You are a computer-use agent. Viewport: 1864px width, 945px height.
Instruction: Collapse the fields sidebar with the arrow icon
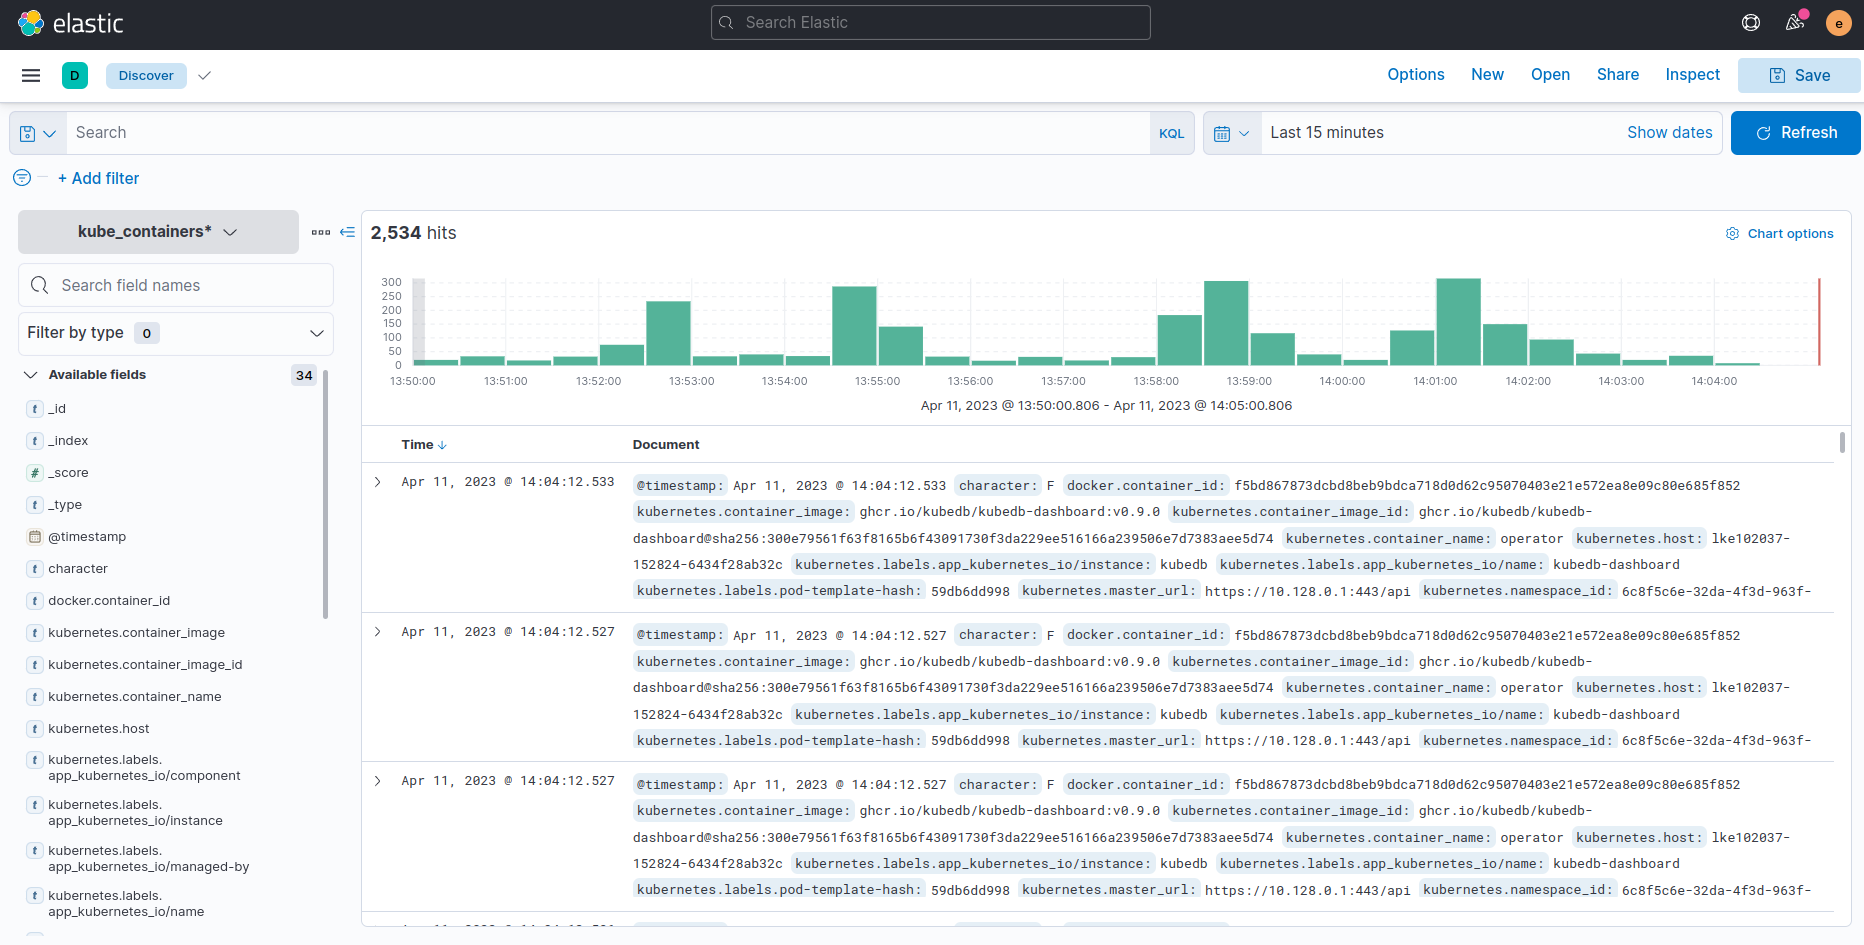click(x=347, y=232)
